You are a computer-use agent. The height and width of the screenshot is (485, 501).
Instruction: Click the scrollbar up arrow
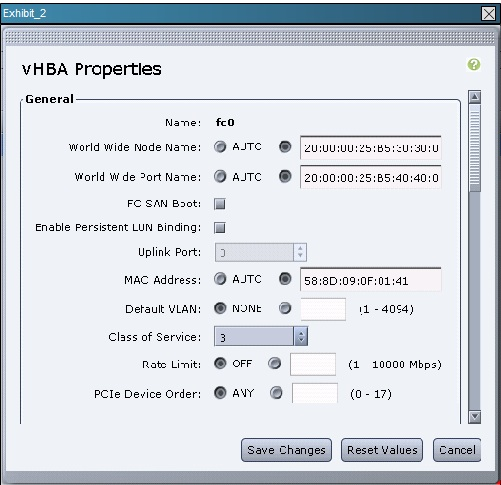coord(474,97)
